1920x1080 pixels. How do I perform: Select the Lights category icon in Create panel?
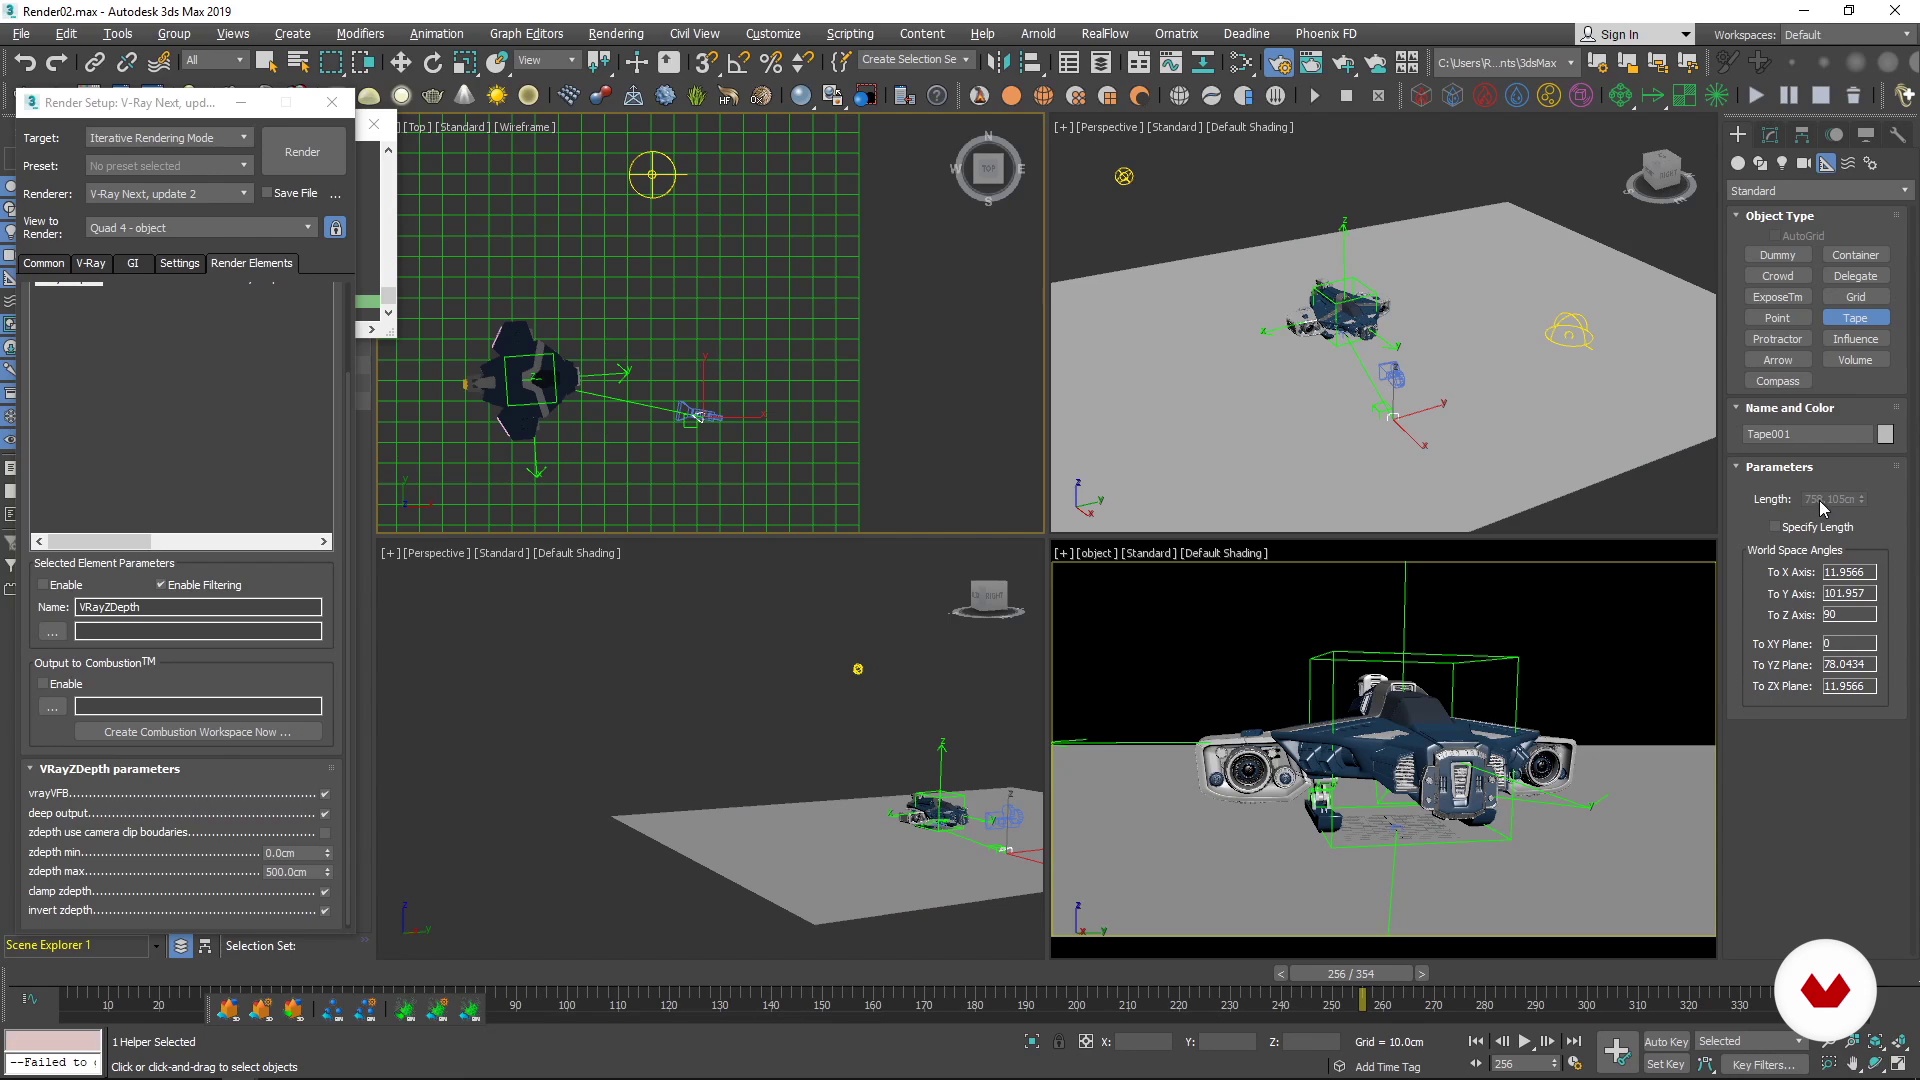click(1782, 163)
